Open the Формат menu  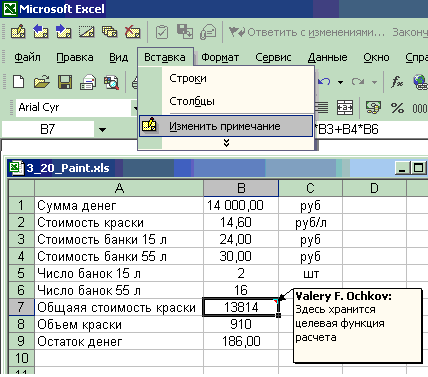[220, 57]
